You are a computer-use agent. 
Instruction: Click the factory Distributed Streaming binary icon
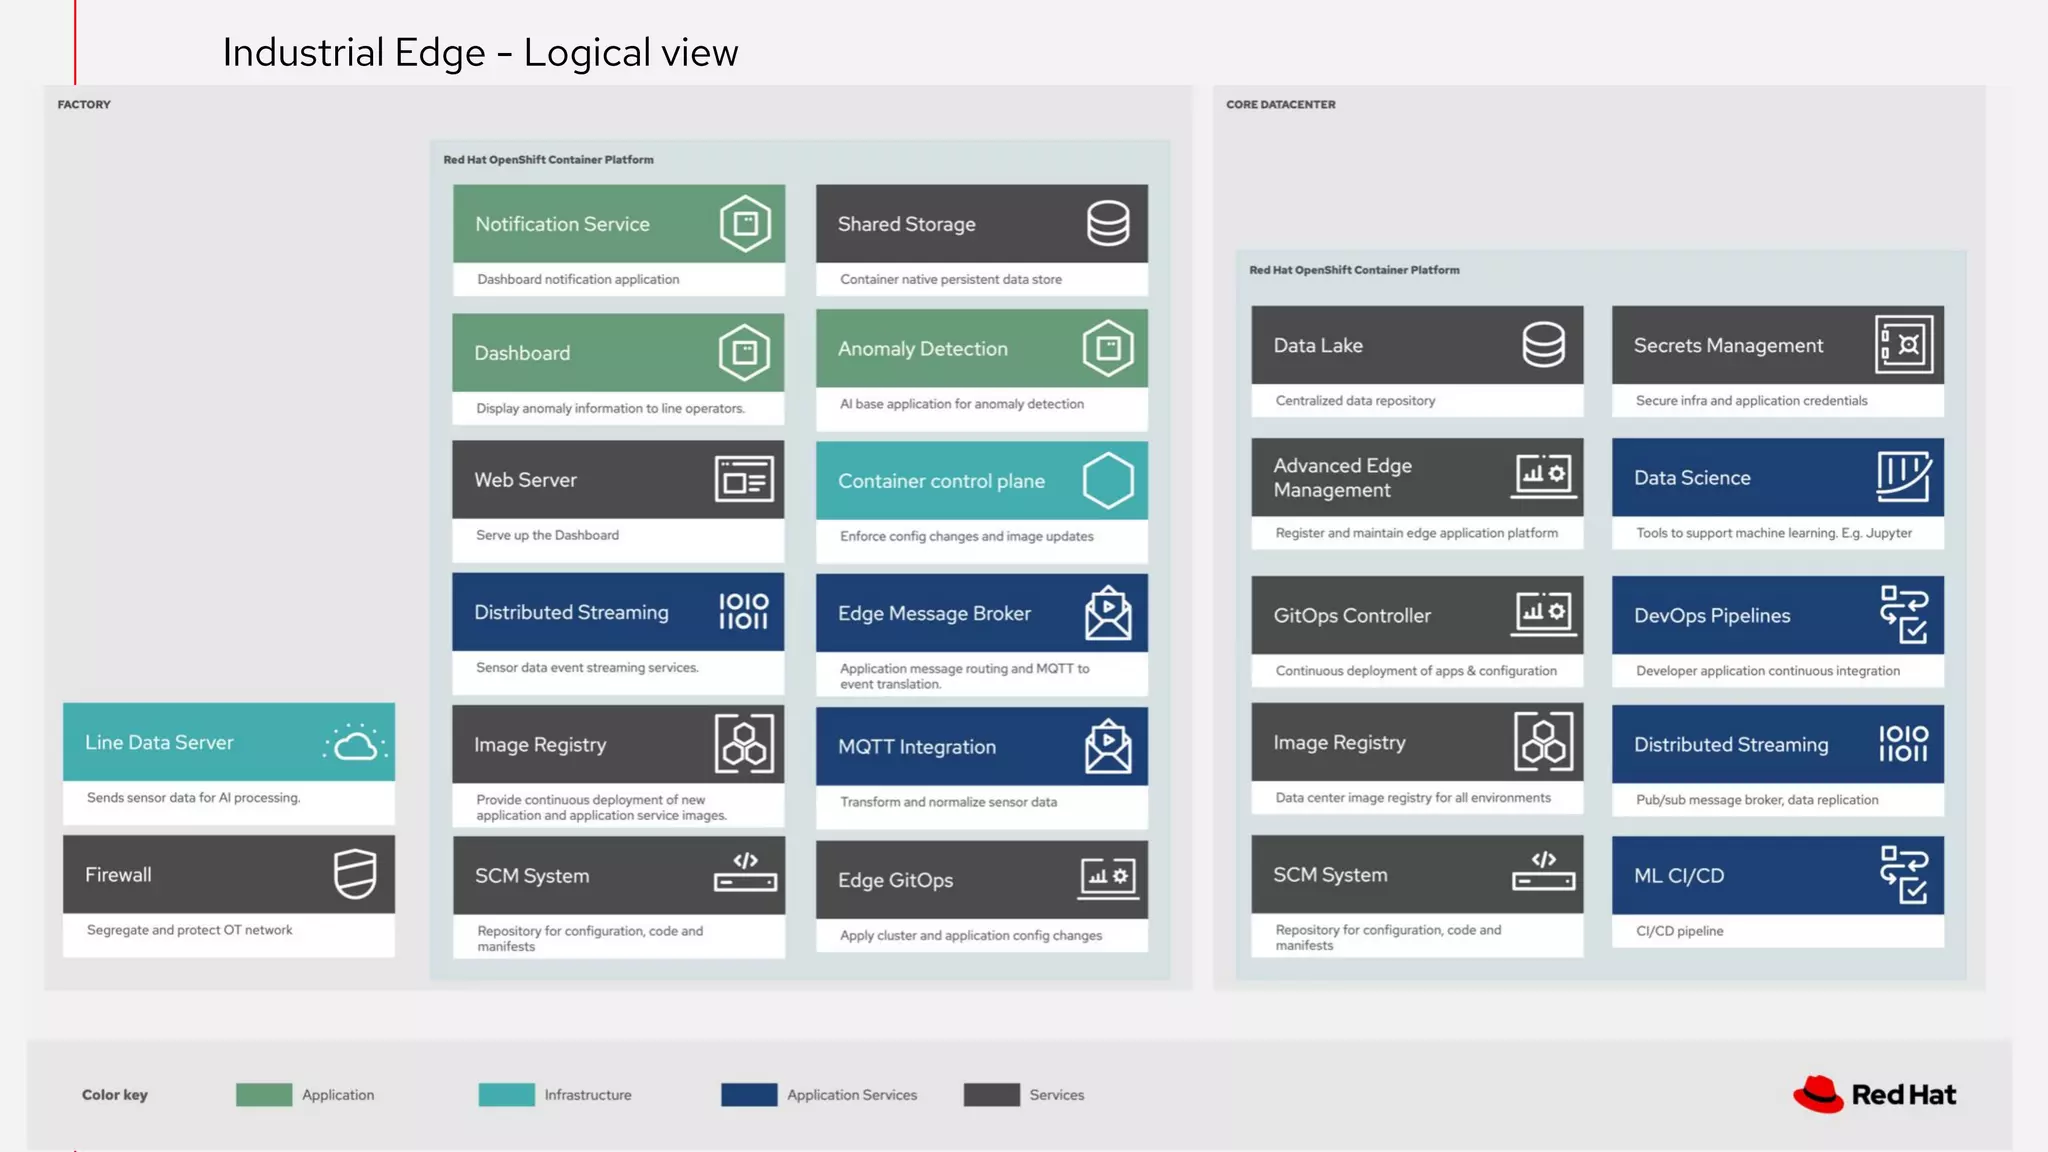[744, 611]
